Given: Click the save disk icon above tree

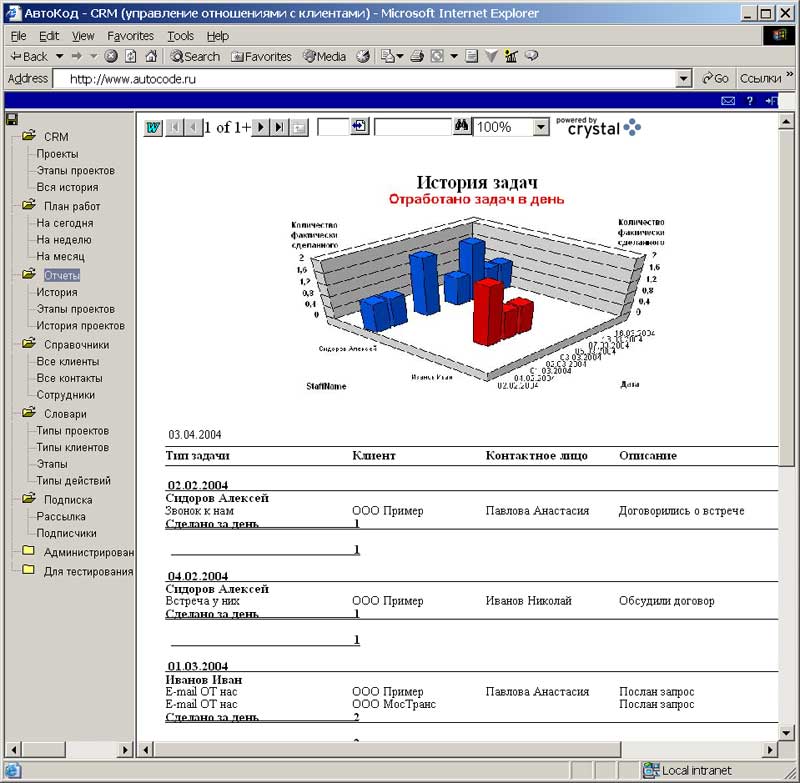Looking at the screenshot, I should coord(11,118).
